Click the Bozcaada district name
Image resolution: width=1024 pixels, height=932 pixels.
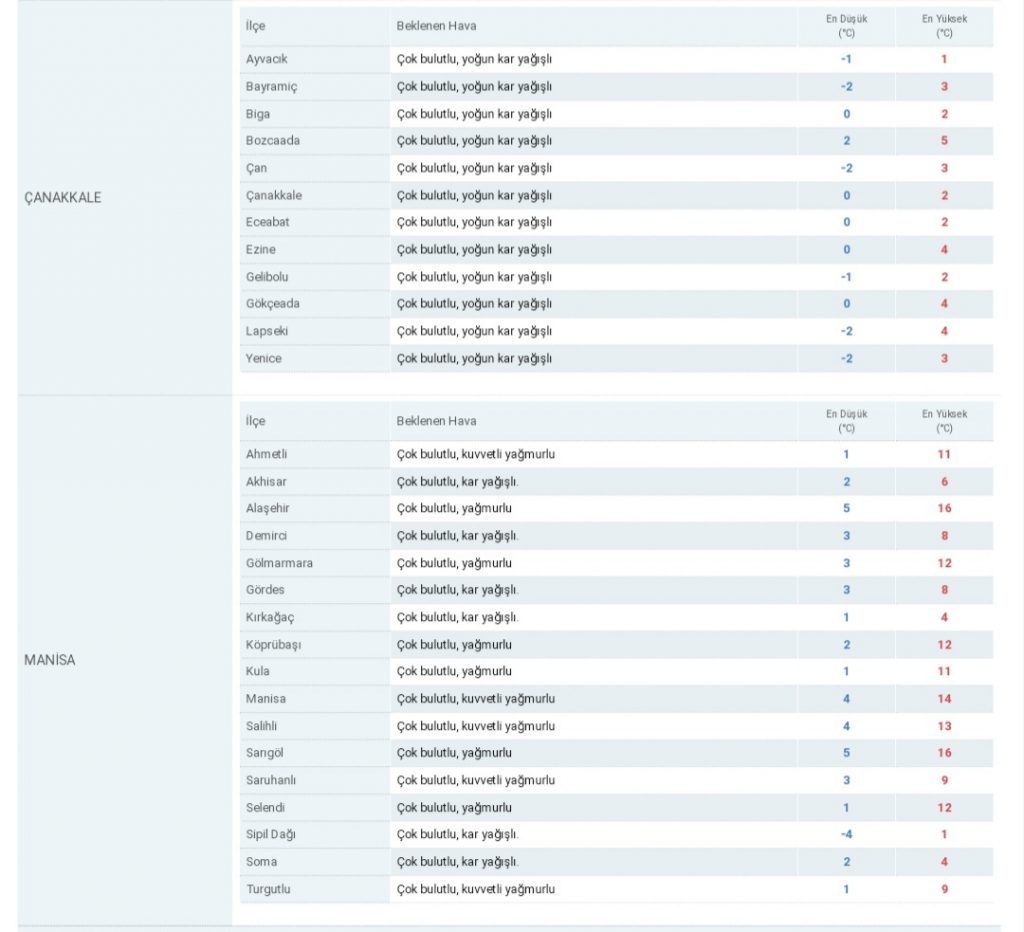[x=272, y=140]
